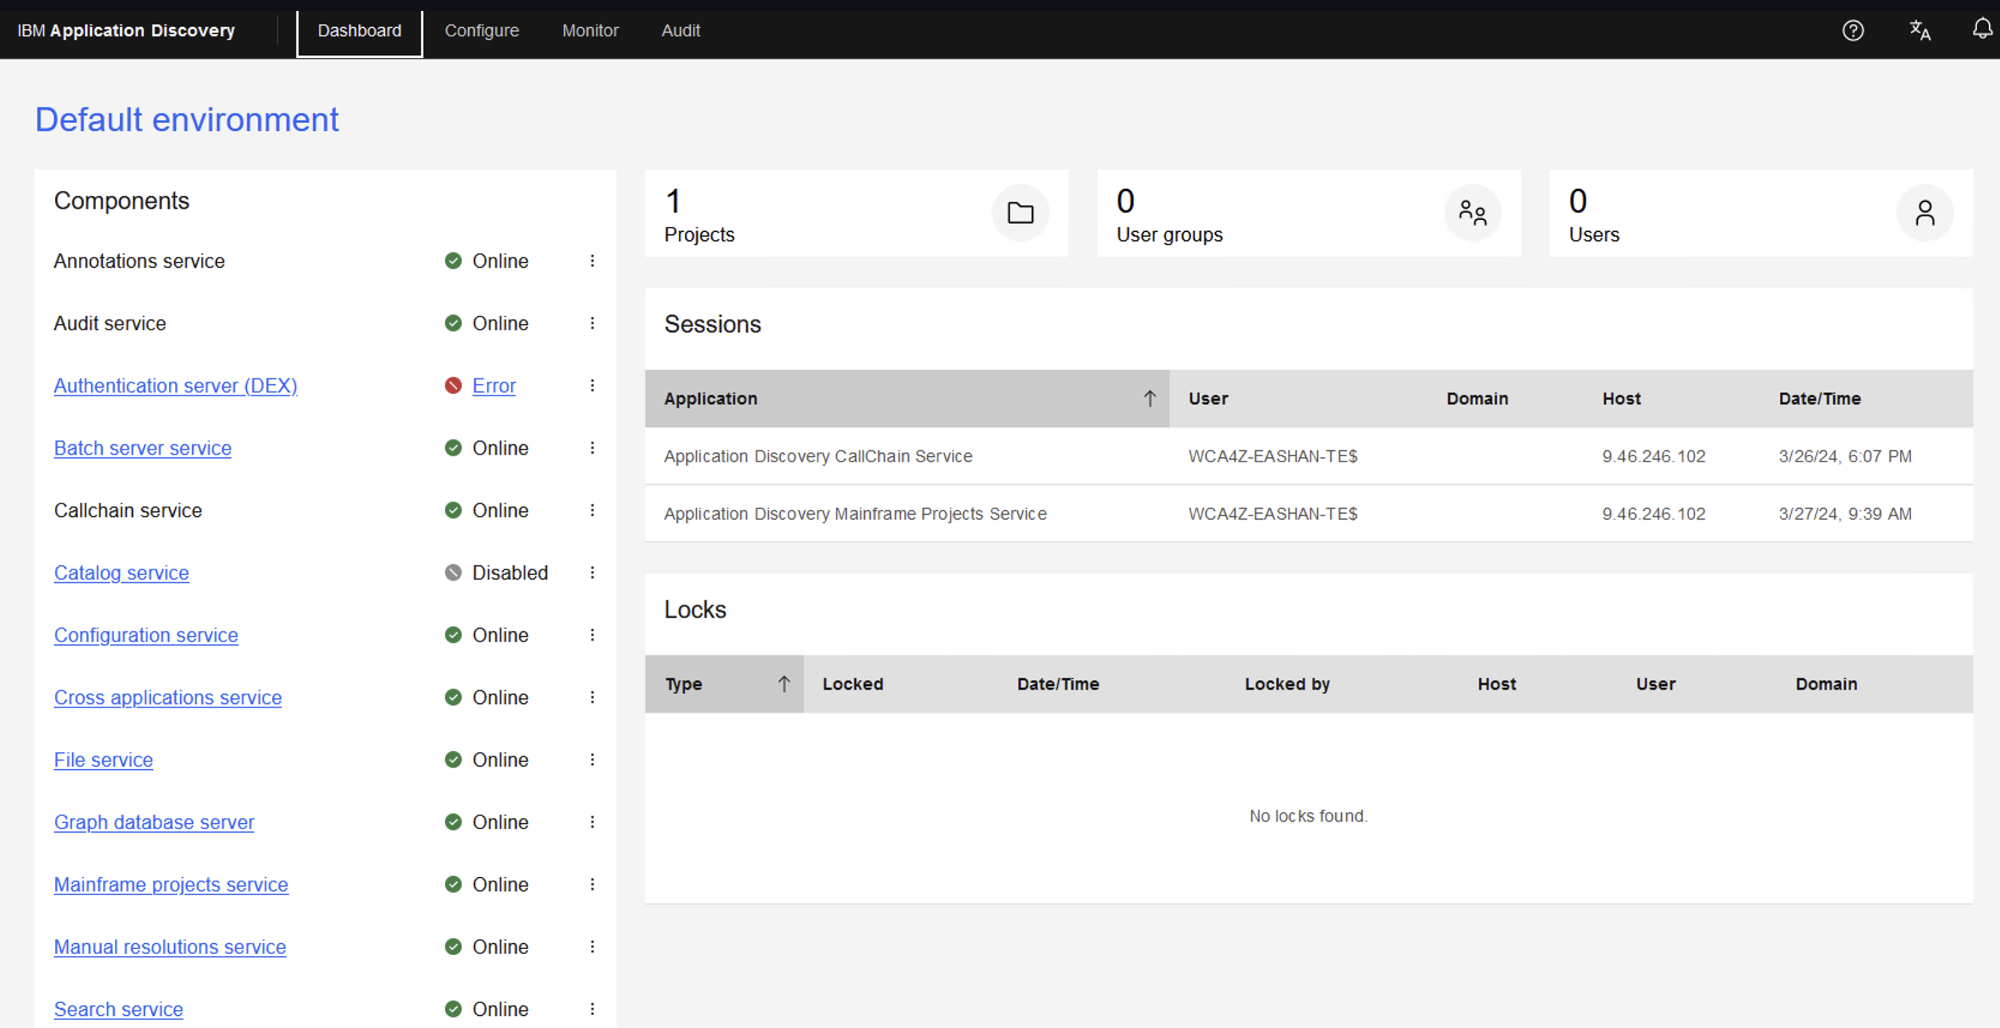This screenshot has width=2000, height=1028.
Task: Click the Default environment heading
Action: pos(187,120)
